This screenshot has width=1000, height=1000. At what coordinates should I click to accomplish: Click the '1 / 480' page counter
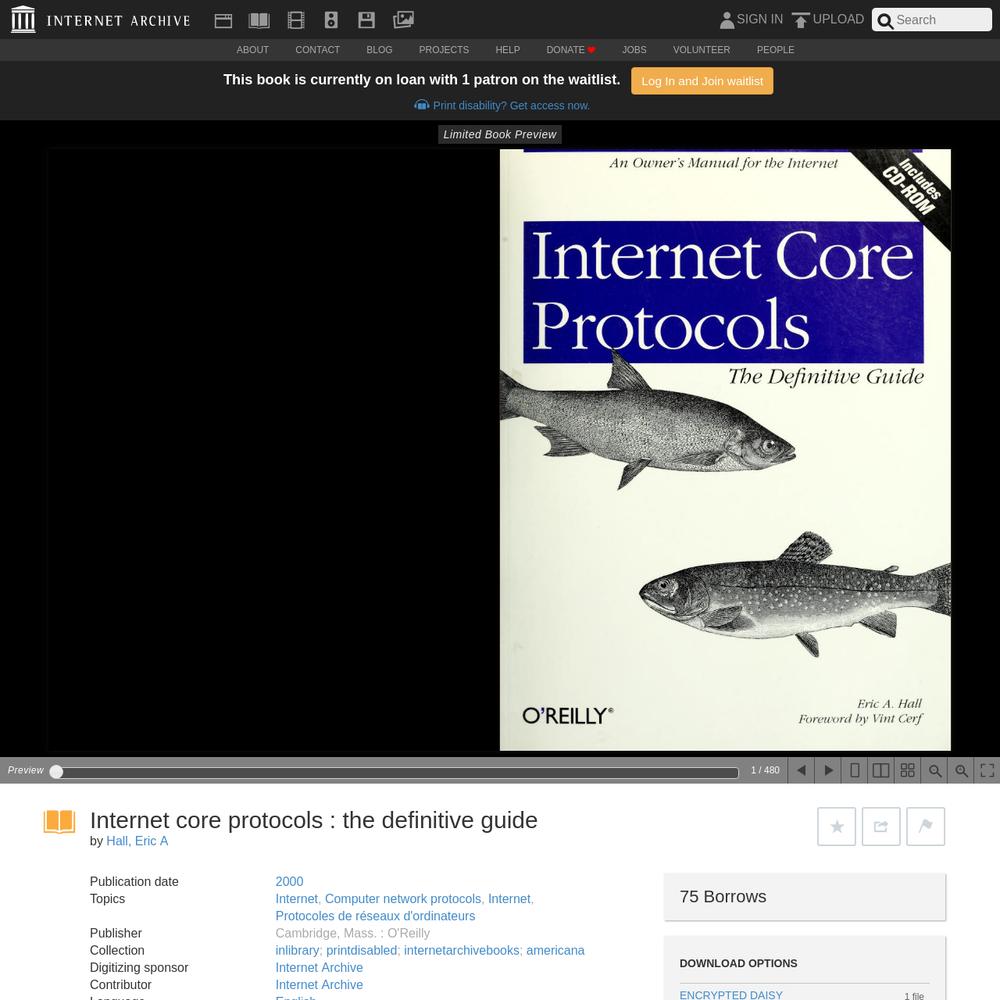[765, 770]
